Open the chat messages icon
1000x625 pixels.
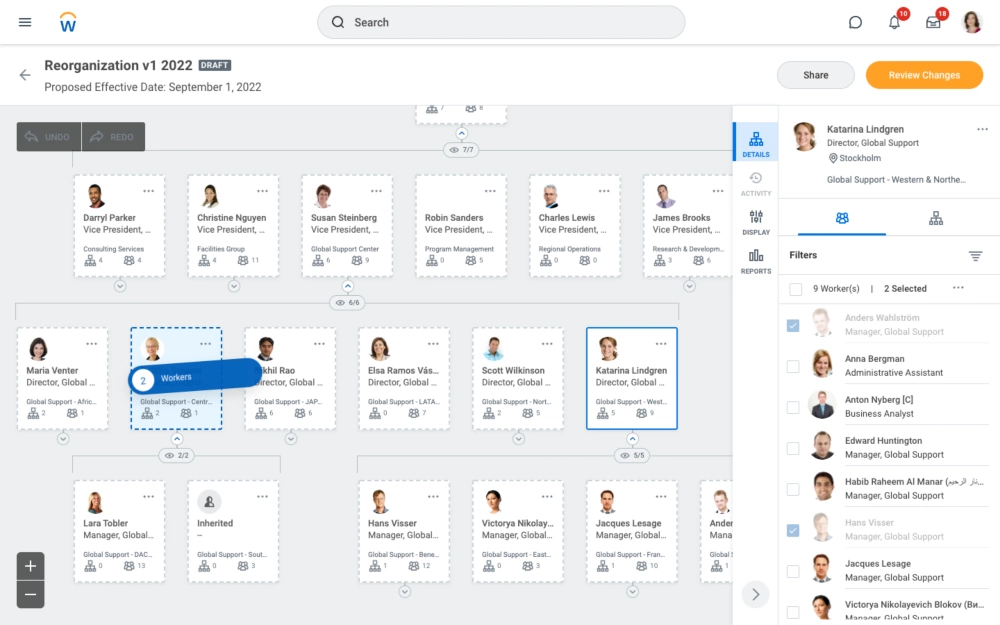tap(855, 22)
